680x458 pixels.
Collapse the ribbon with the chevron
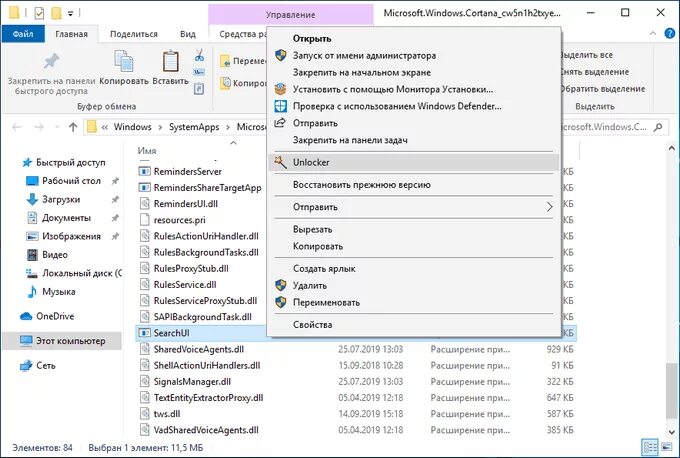[653, 33]
